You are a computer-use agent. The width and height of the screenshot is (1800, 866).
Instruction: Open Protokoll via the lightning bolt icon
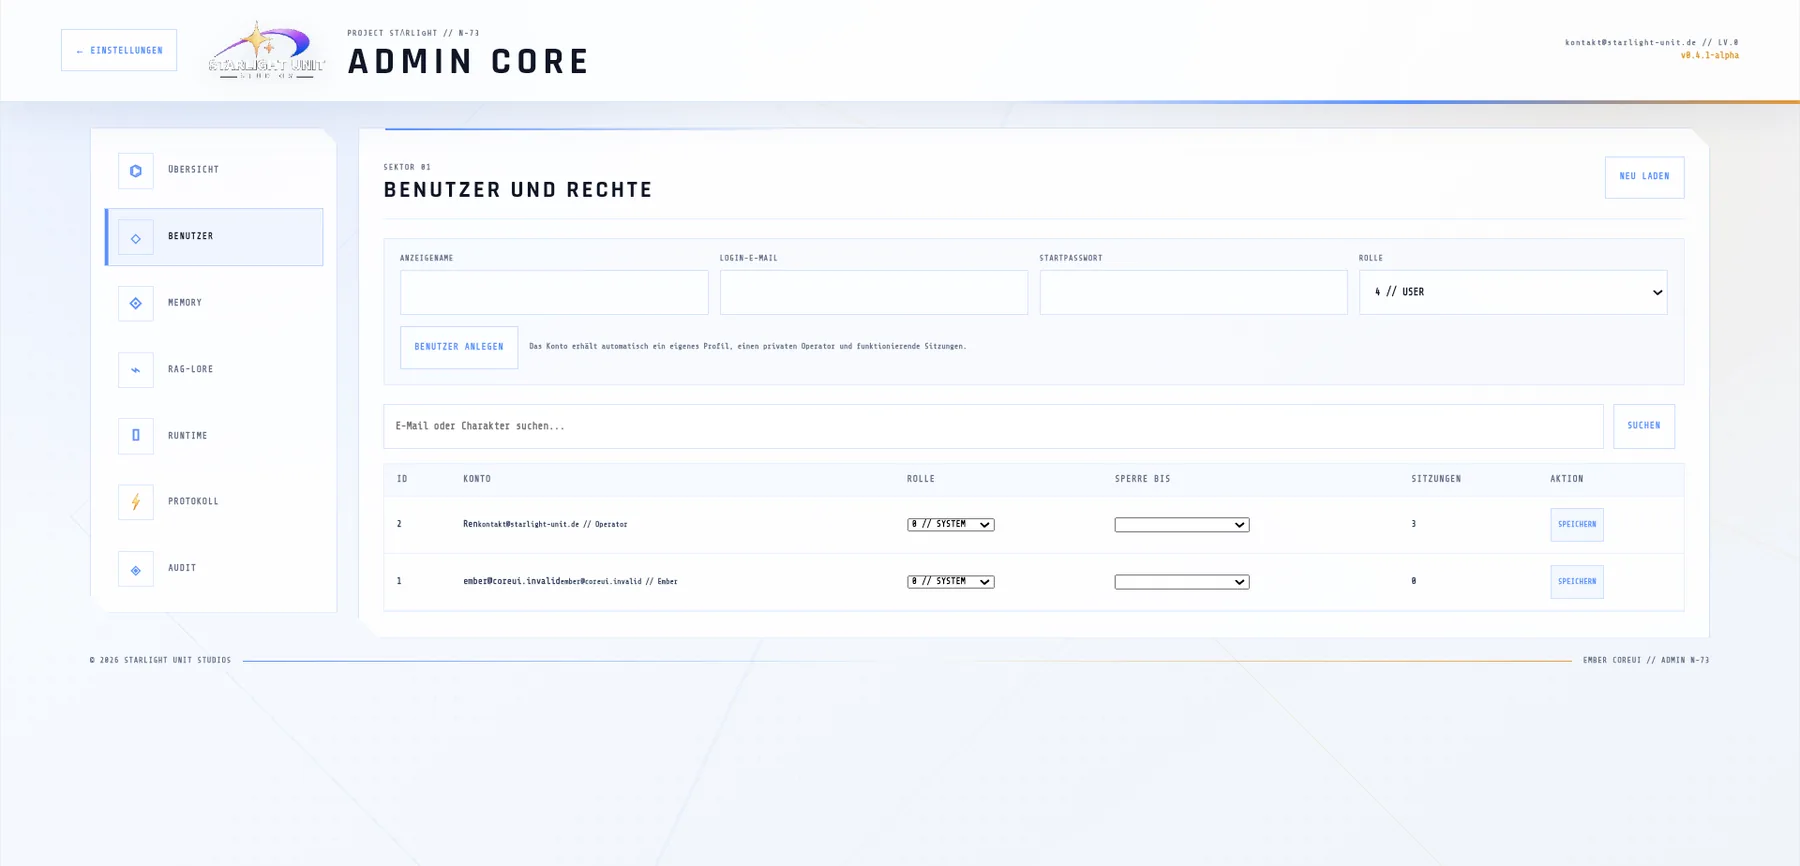136,502
